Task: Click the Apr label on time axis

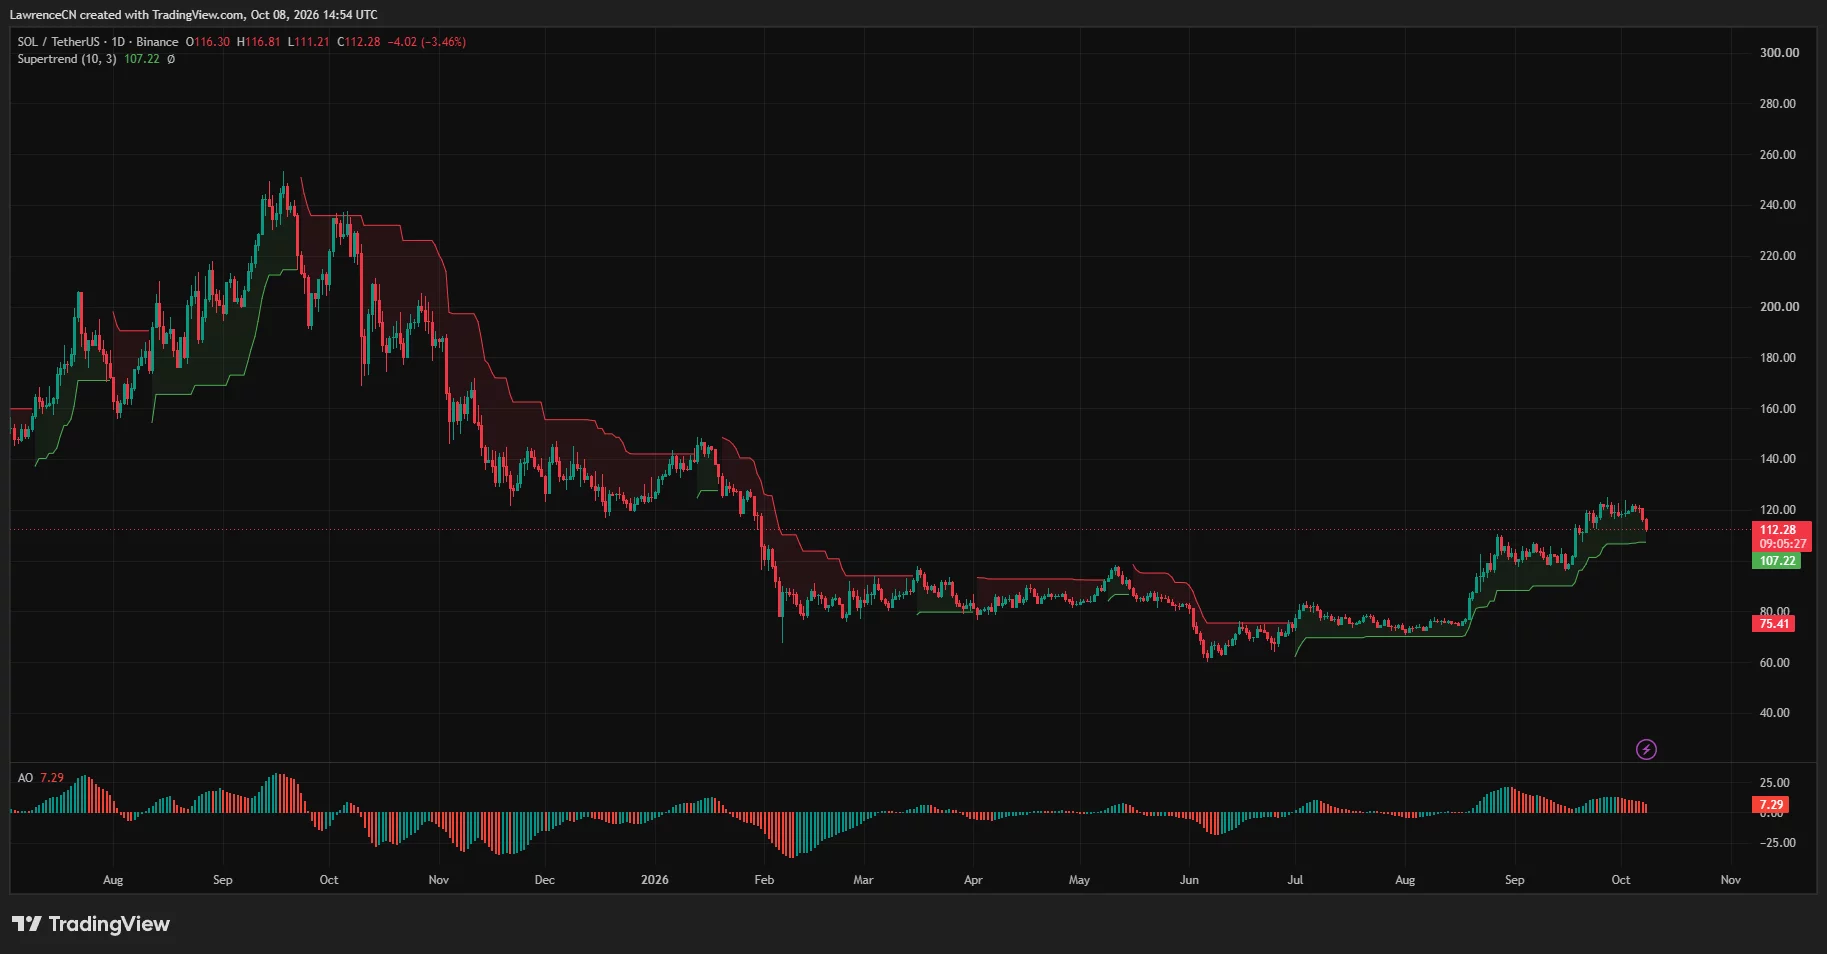Action: [x=973, y=880]
